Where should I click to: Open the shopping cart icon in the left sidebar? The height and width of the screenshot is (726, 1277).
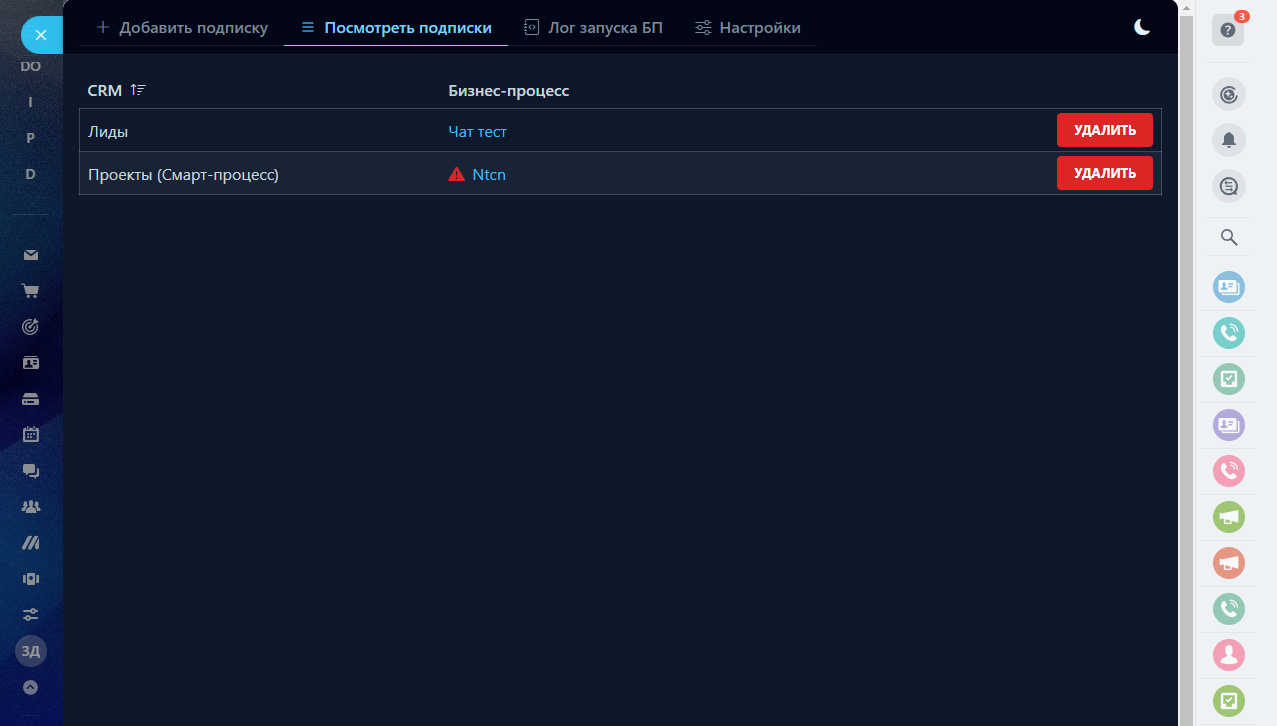click(x=31, y=291)
